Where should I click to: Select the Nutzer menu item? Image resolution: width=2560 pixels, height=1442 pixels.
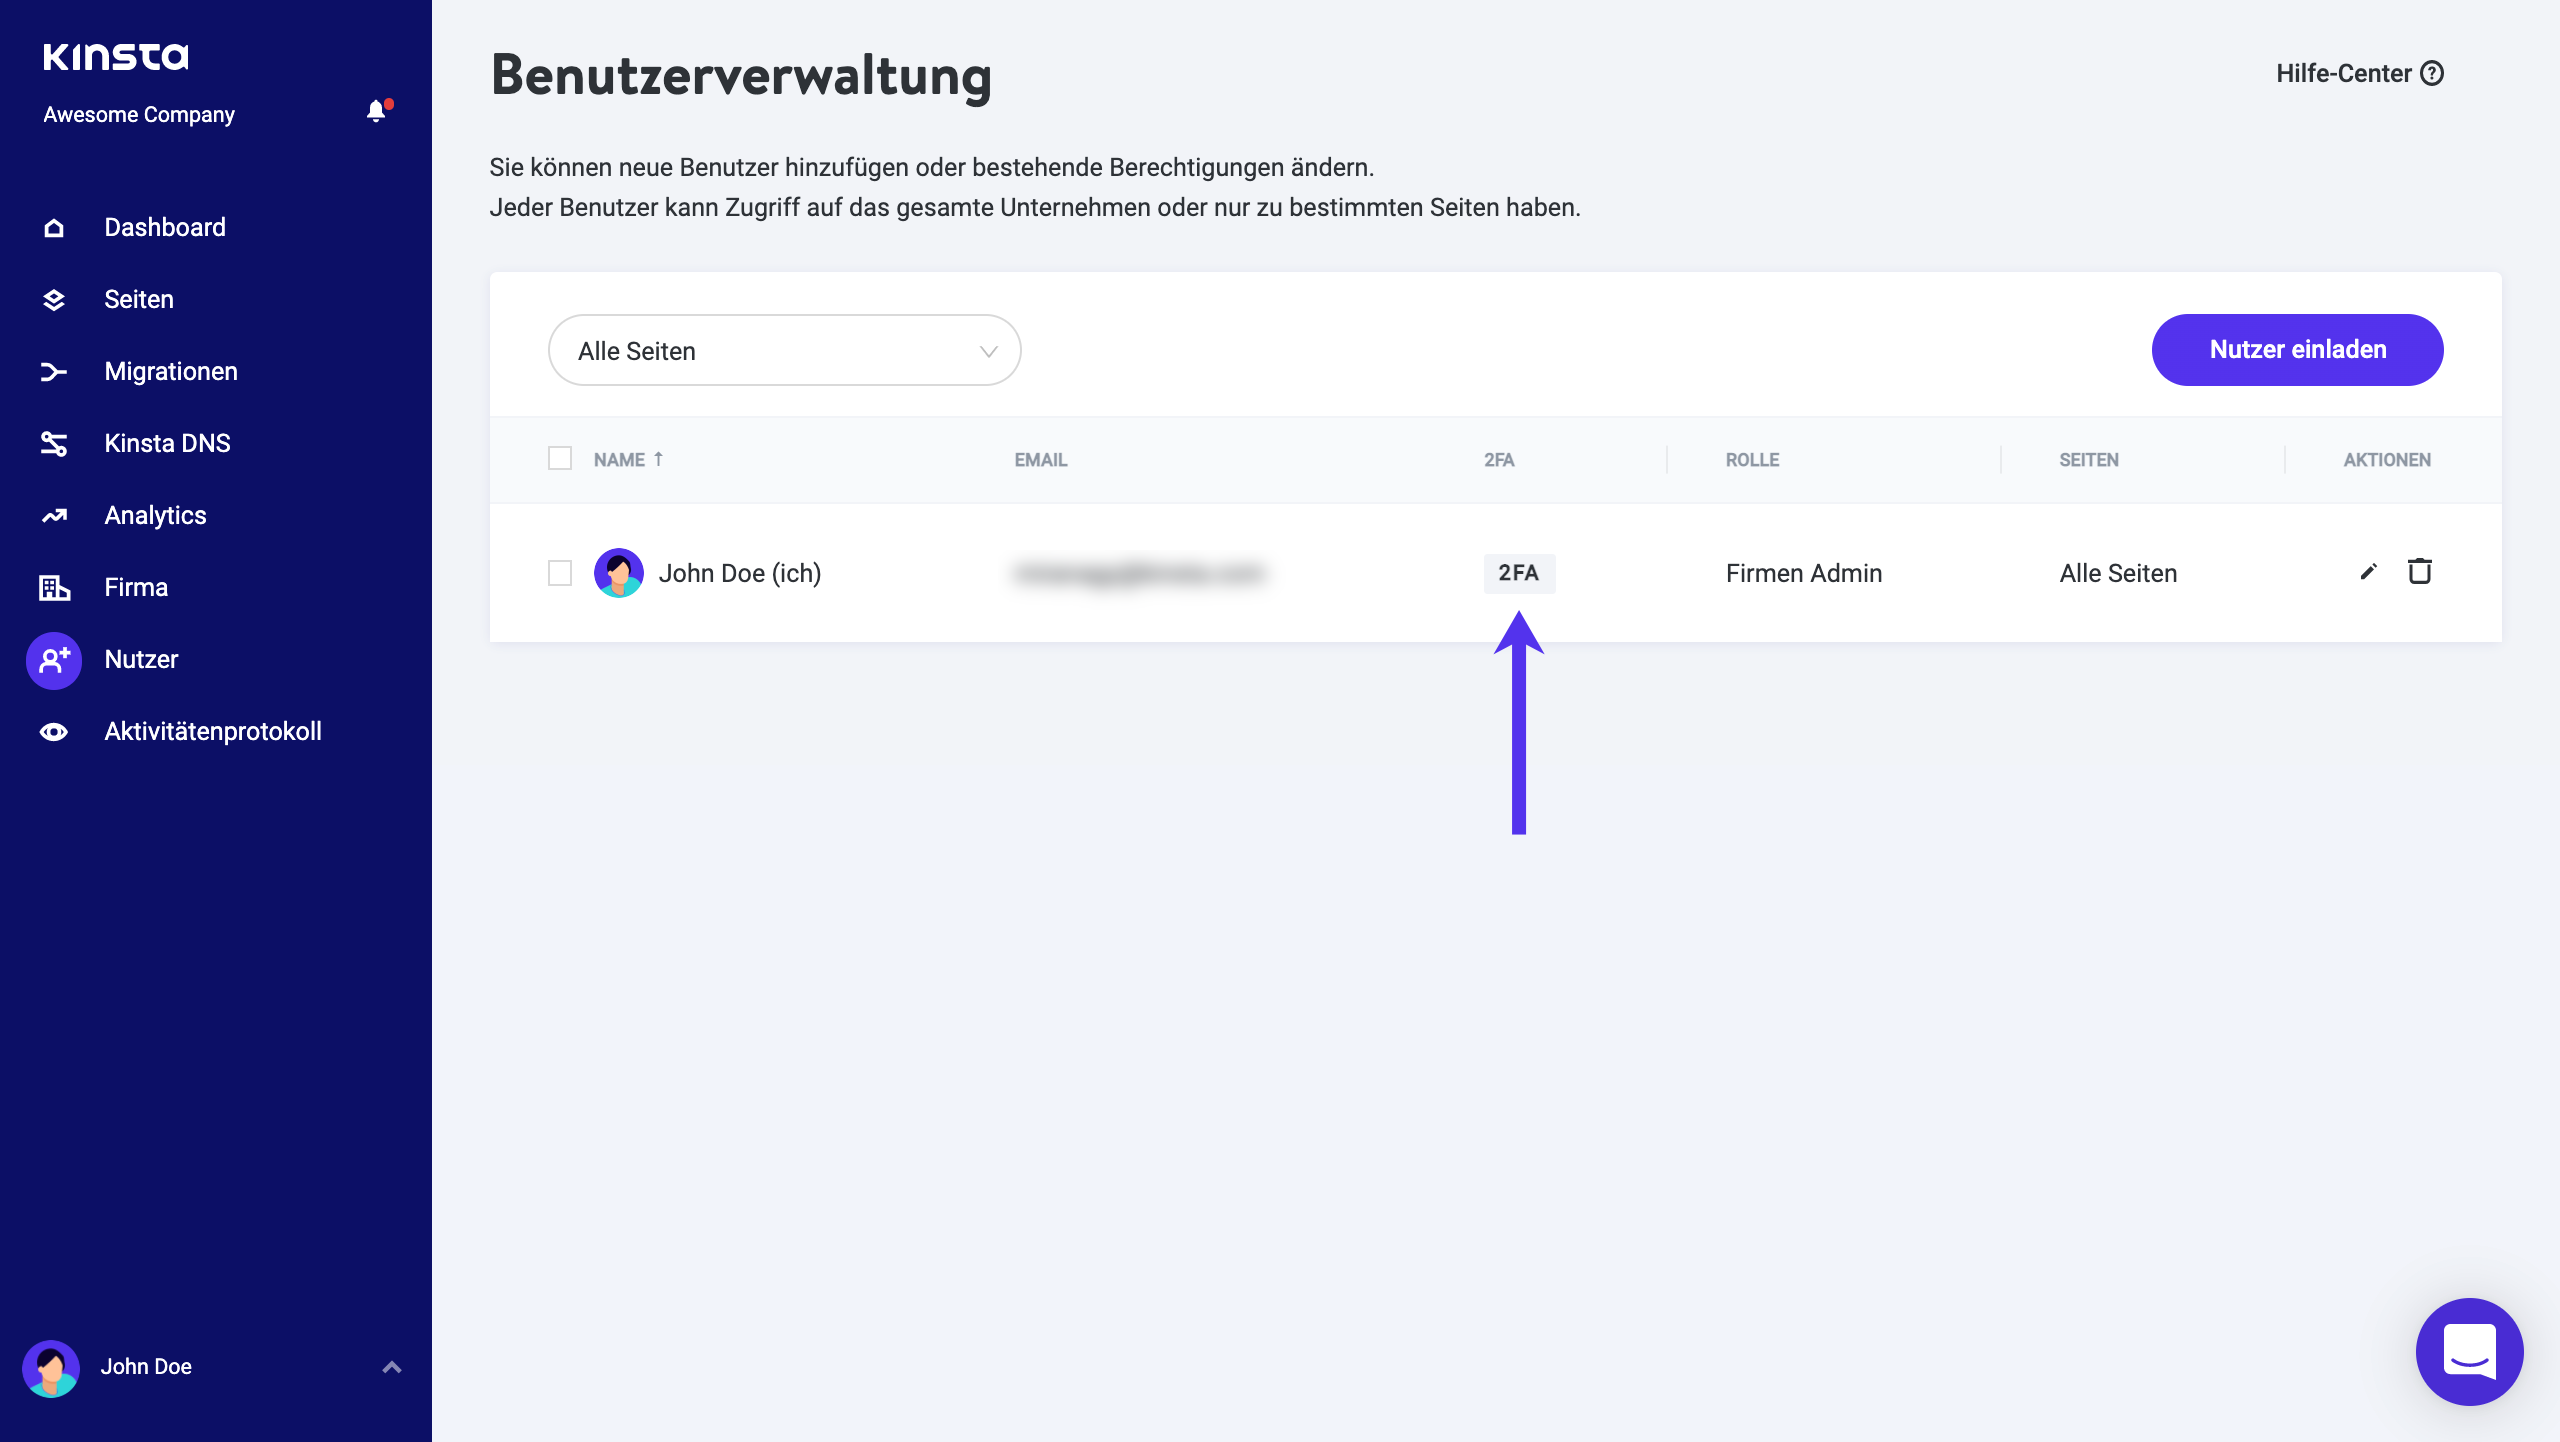pyautogui.click(x=141, y=658)
